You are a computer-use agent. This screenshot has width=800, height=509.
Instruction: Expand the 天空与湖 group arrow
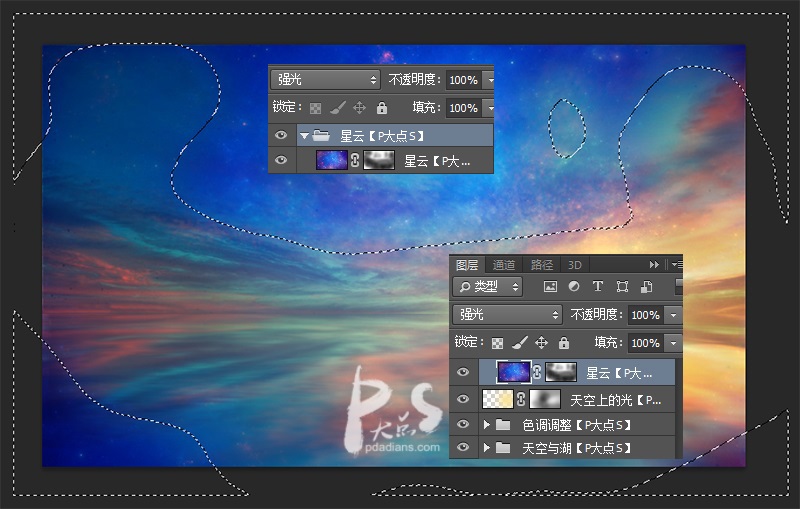(487, 448)
